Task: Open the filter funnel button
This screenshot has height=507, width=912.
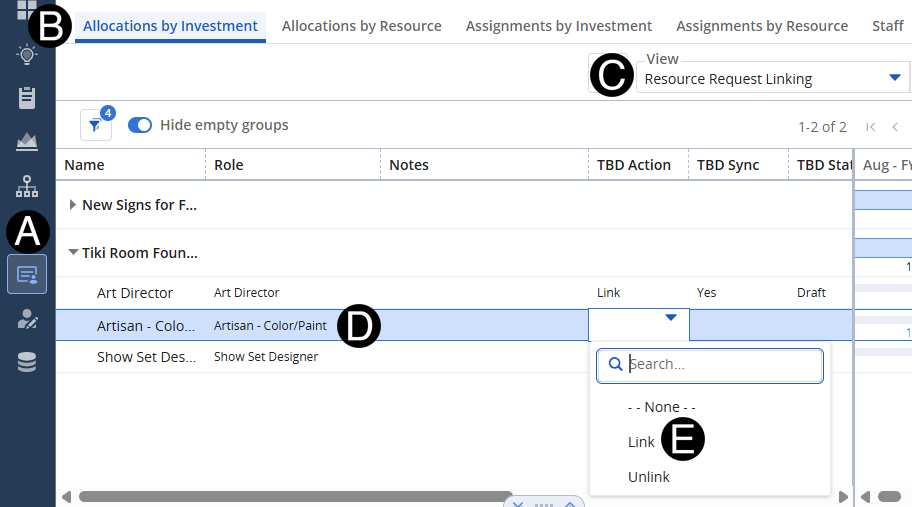Action: tap(95, 125)
